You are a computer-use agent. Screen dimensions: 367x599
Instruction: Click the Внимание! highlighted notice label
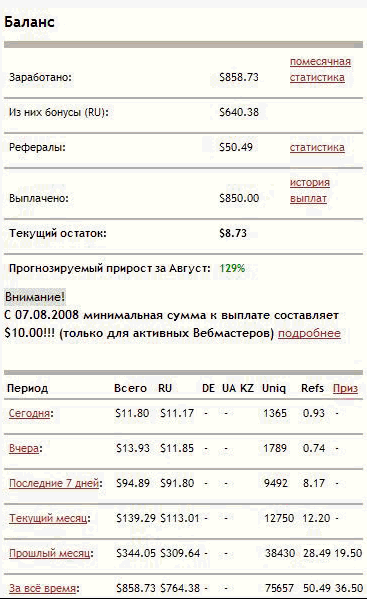point(35,297)
